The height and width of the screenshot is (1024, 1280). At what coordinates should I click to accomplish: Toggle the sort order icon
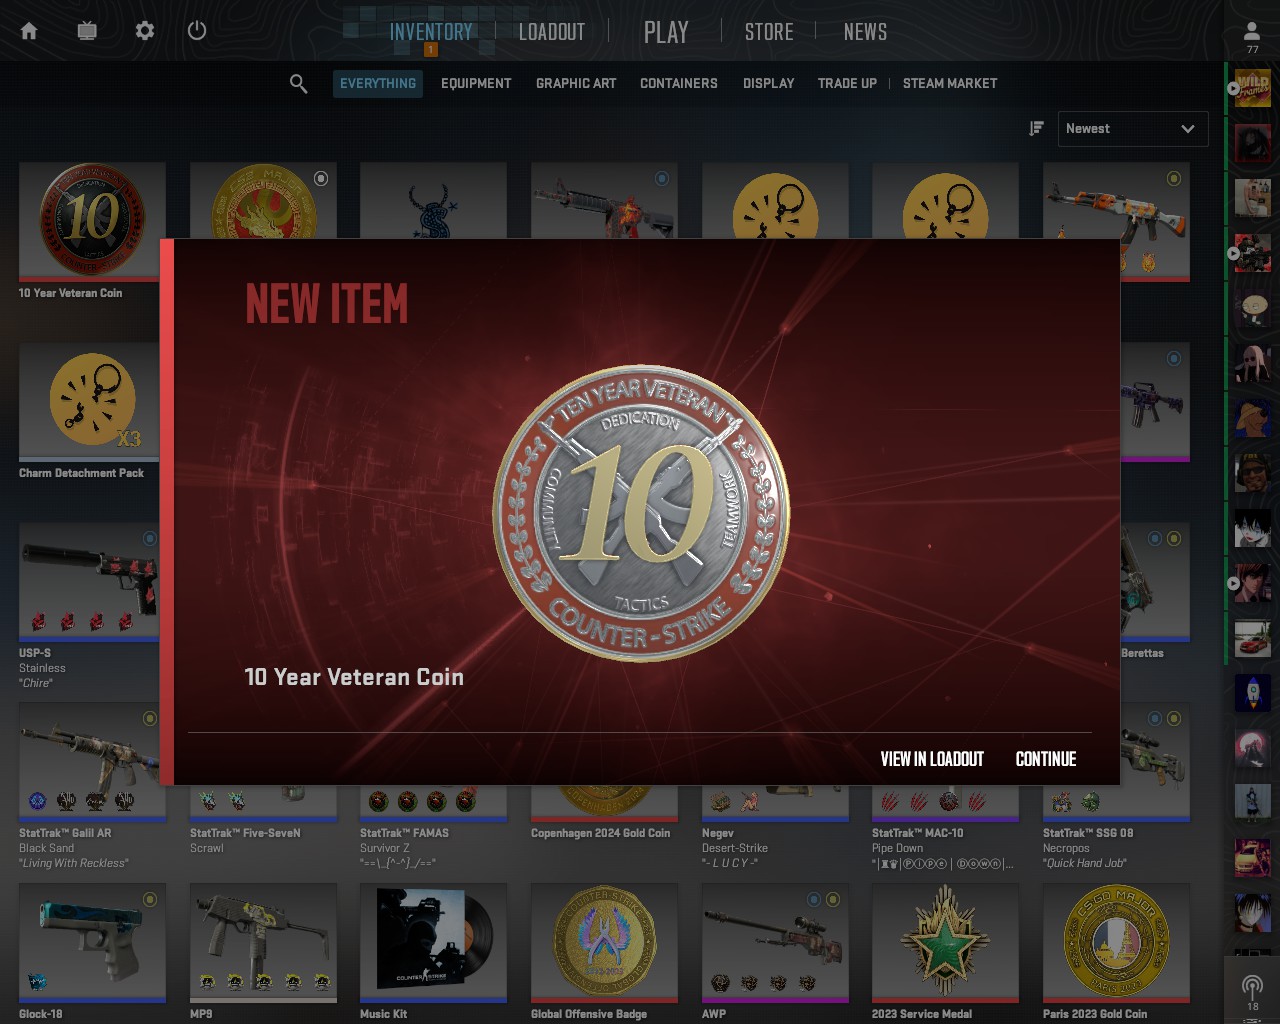tap(1036, 128)
